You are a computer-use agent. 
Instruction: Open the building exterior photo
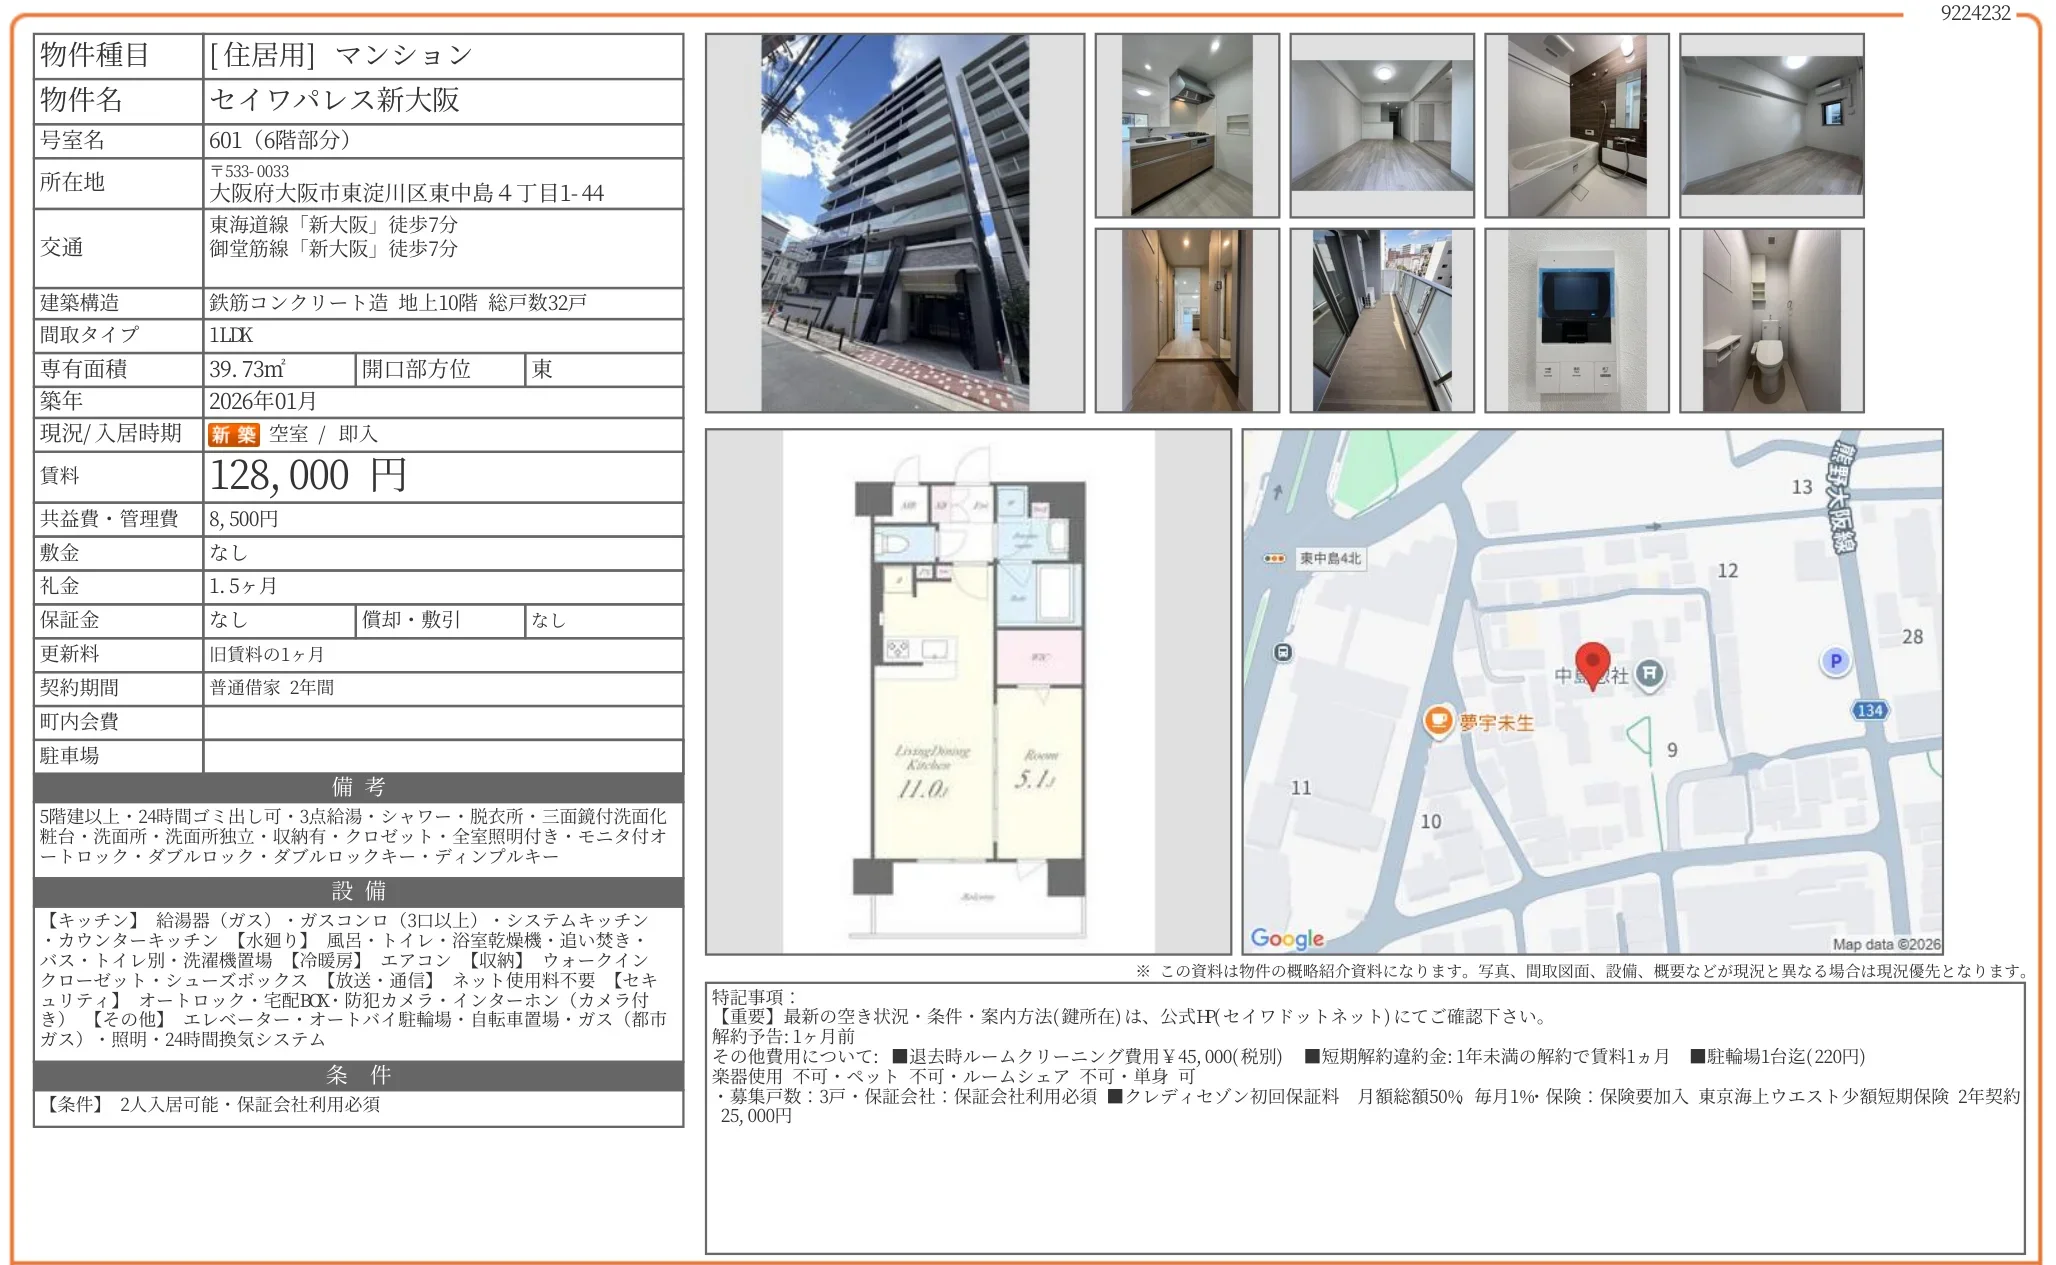pyautogui.click(x=894, y=223)
